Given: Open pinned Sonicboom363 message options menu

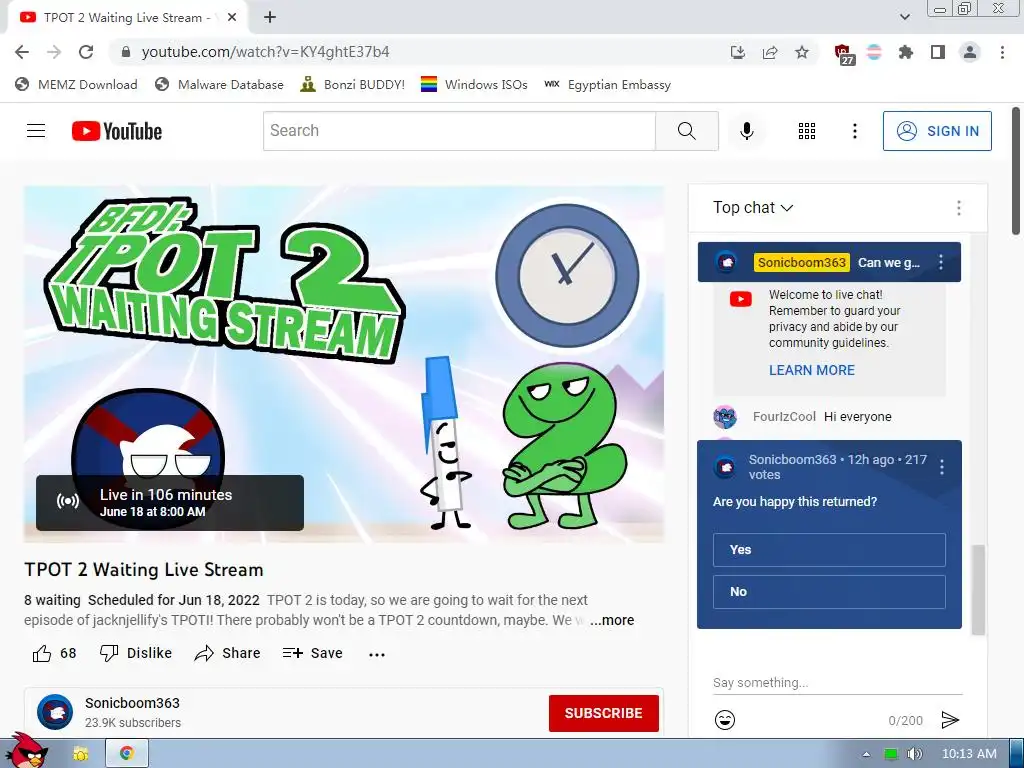Looking at the screenshot, I should pos(941,262).
